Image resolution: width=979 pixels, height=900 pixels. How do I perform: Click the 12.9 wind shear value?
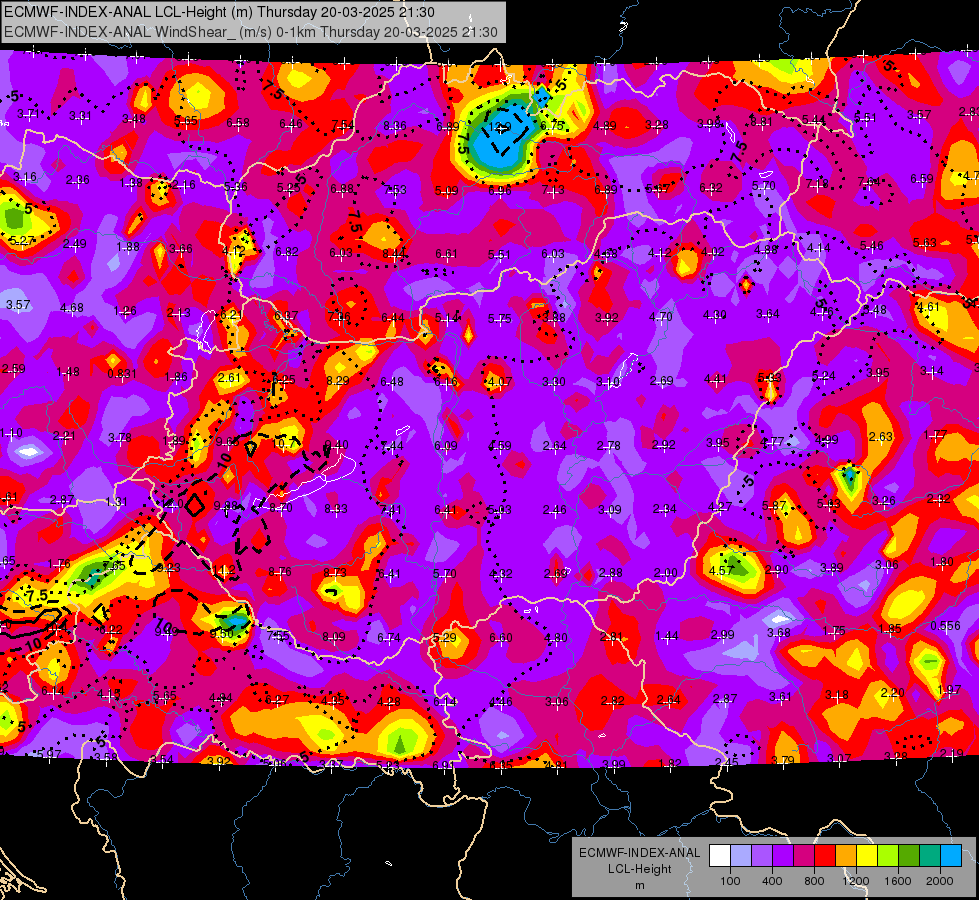tap(499, 127)
